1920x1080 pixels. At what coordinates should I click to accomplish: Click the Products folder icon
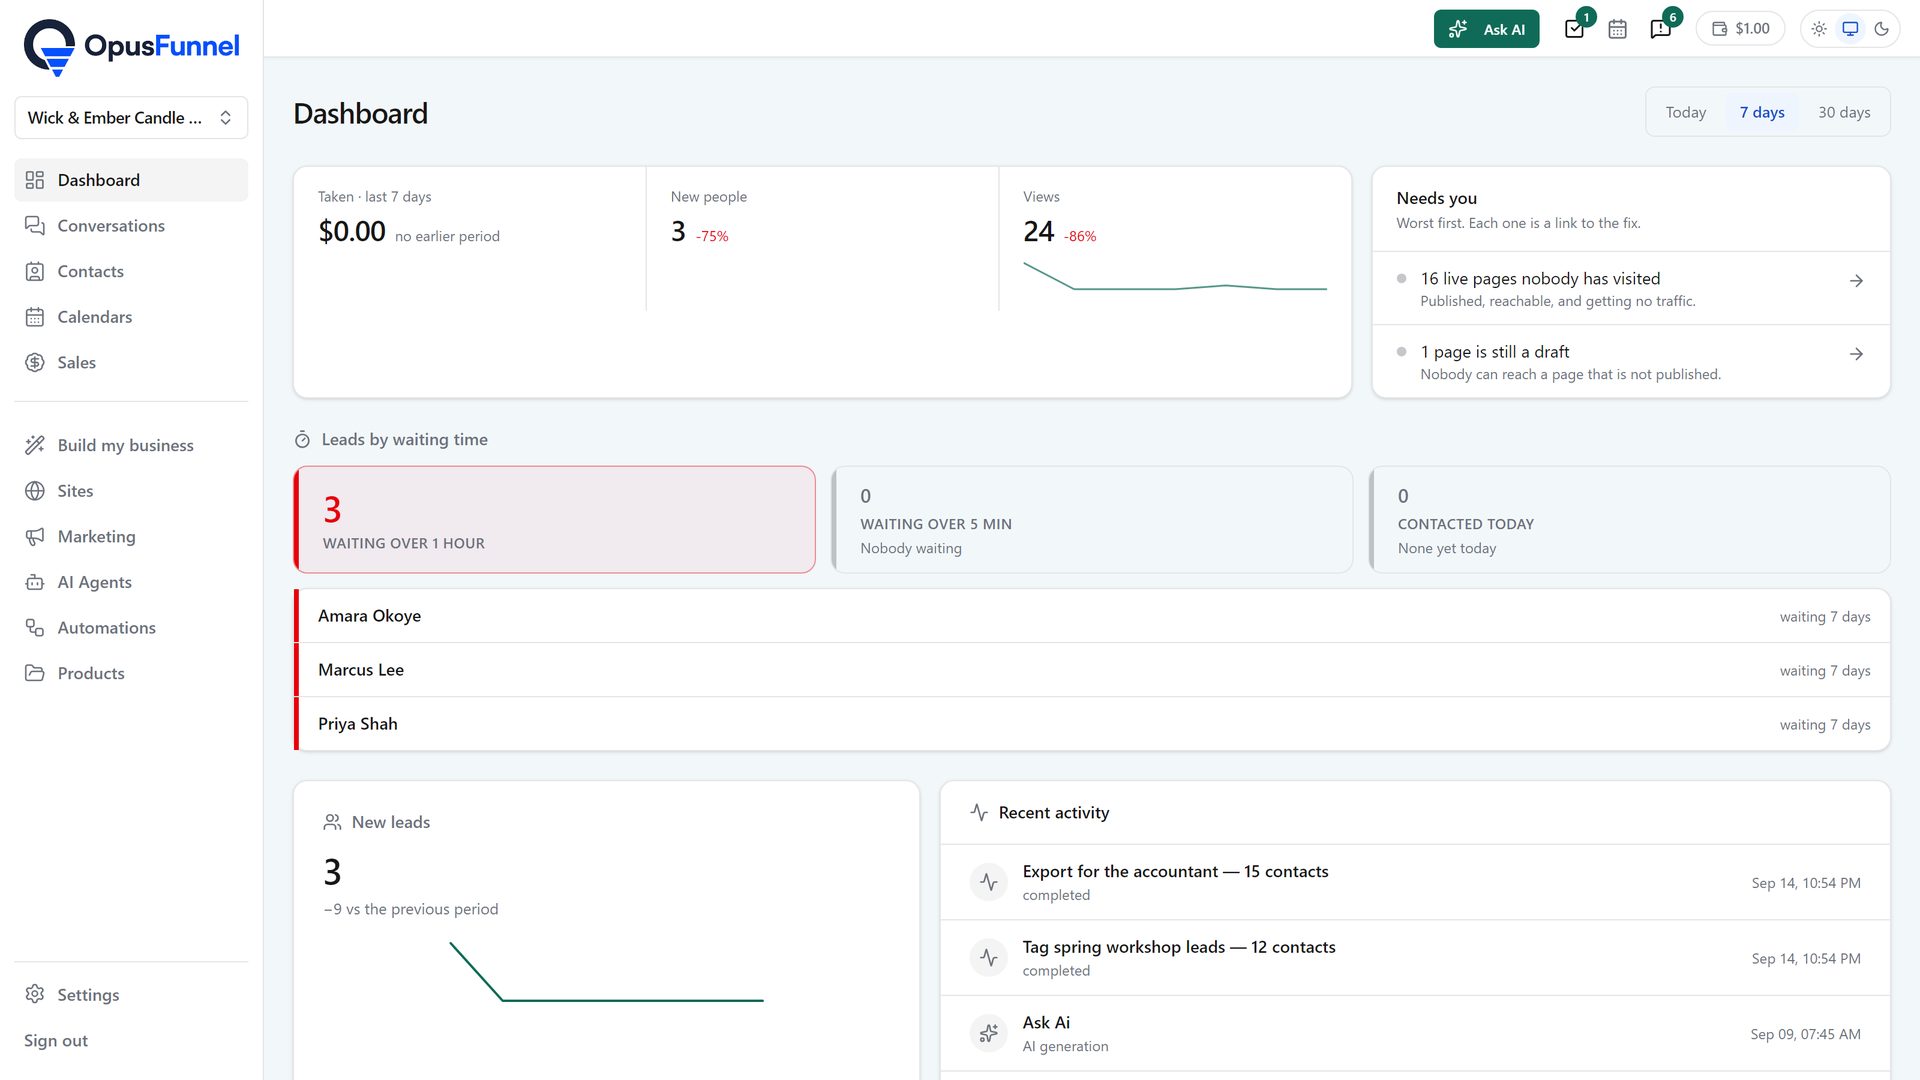pyautogui.click(x=35, y=673)
